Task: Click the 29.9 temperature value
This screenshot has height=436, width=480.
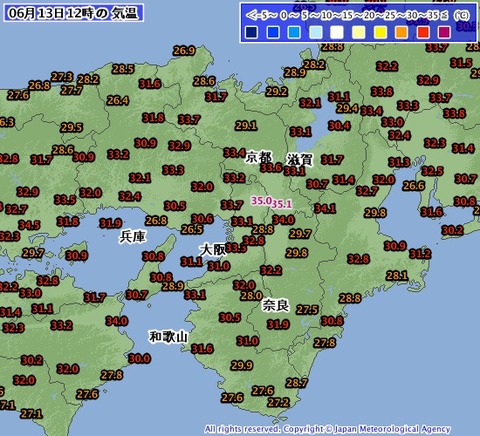Action: 241,365
